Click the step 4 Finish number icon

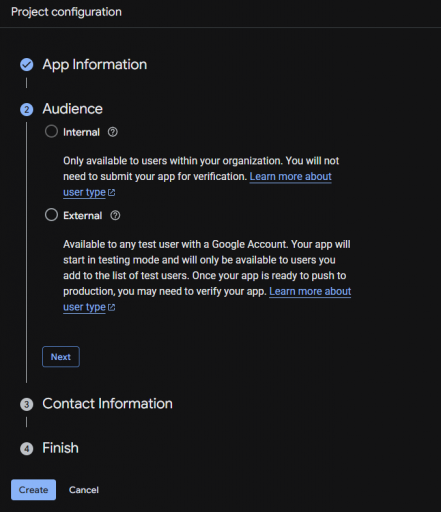coord(27,449)
